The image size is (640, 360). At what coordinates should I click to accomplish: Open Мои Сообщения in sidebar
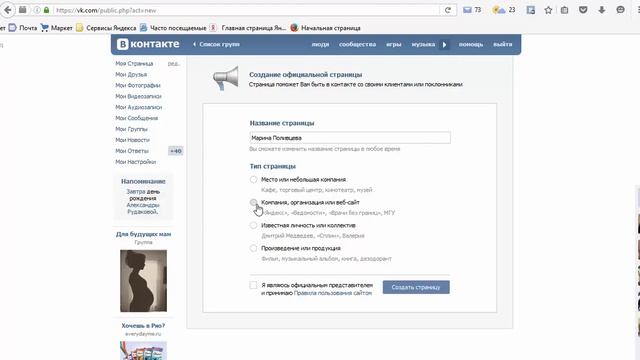136,118
